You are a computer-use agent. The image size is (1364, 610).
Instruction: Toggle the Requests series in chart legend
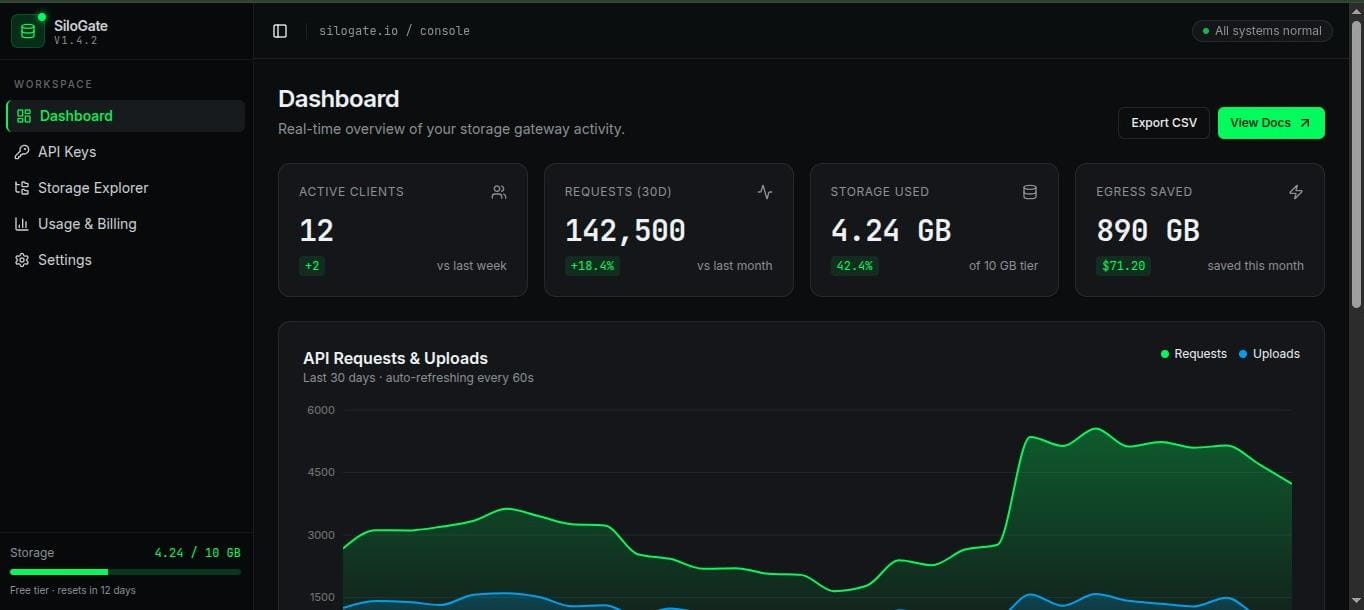click(x=1193, y=354)
